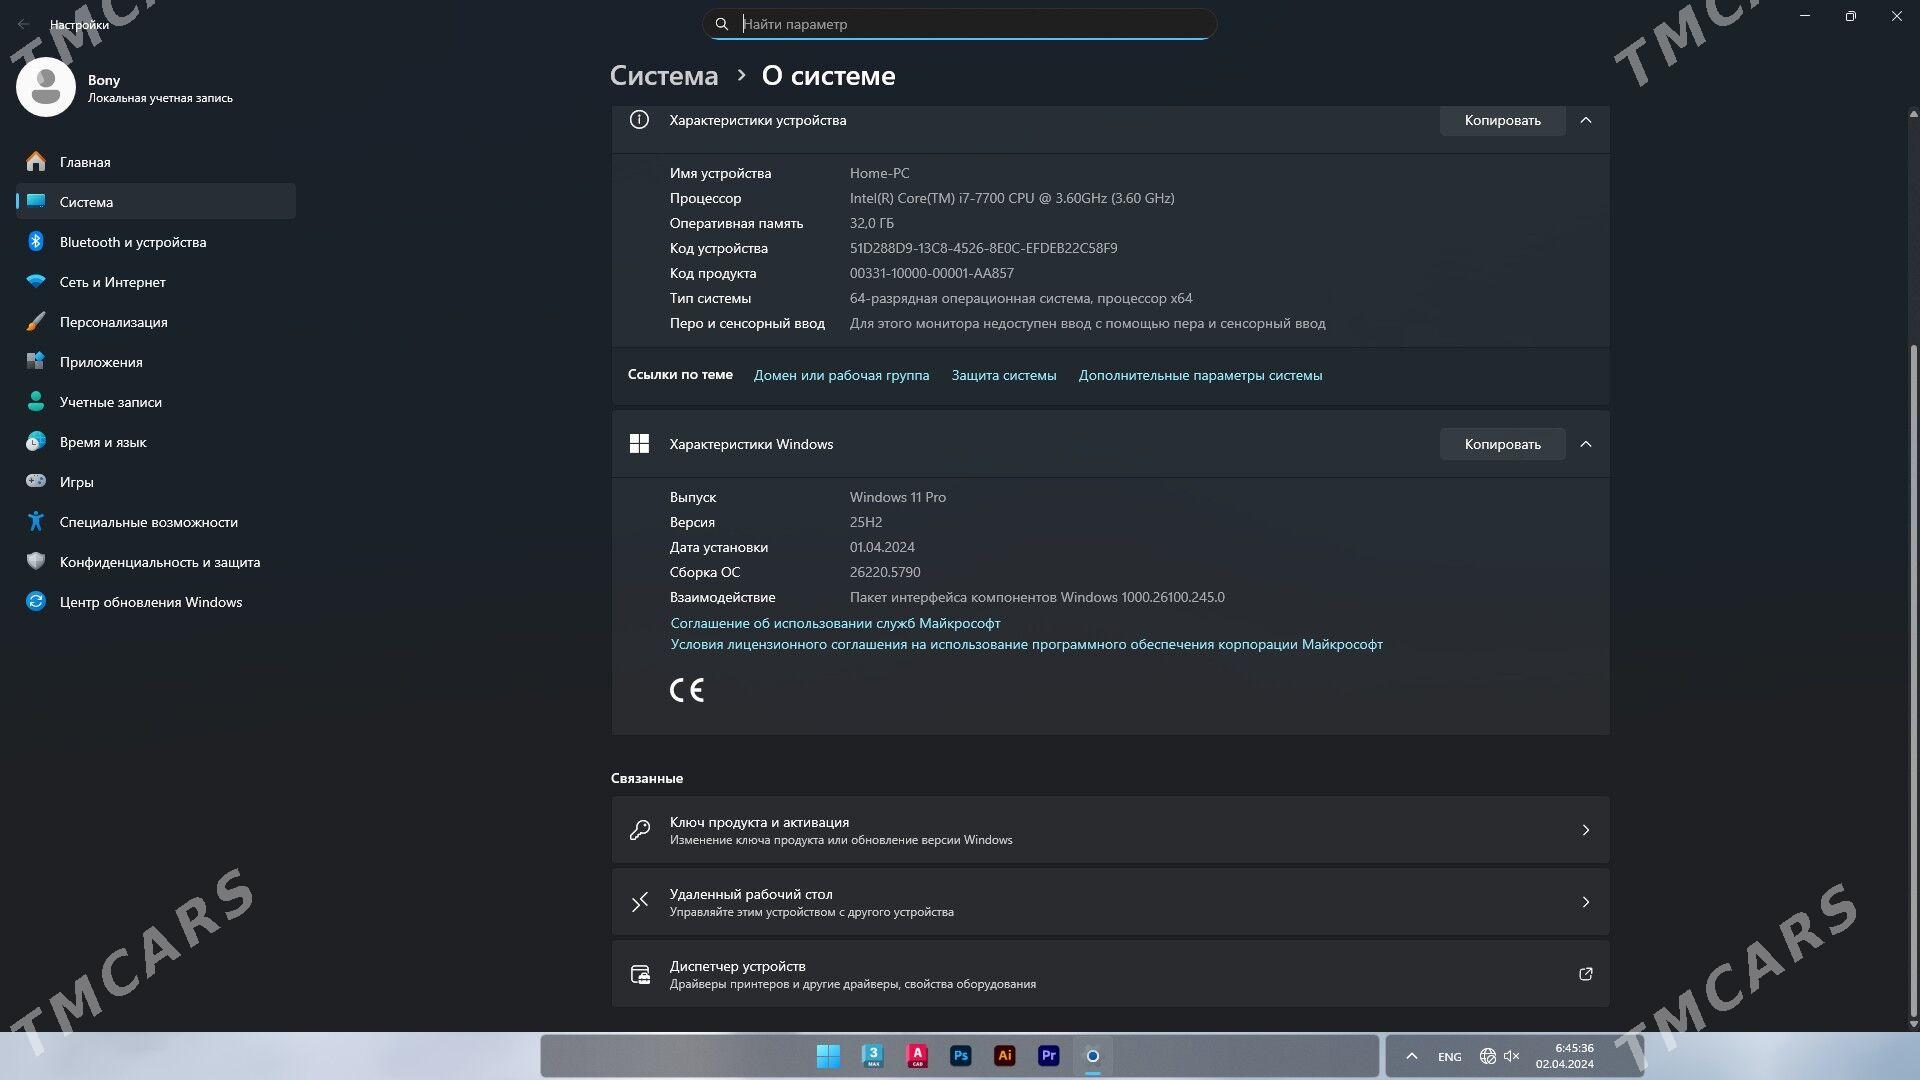Open the Приложения section
The width and height of the screenshot is (1920, 1080).
[156, 362]
